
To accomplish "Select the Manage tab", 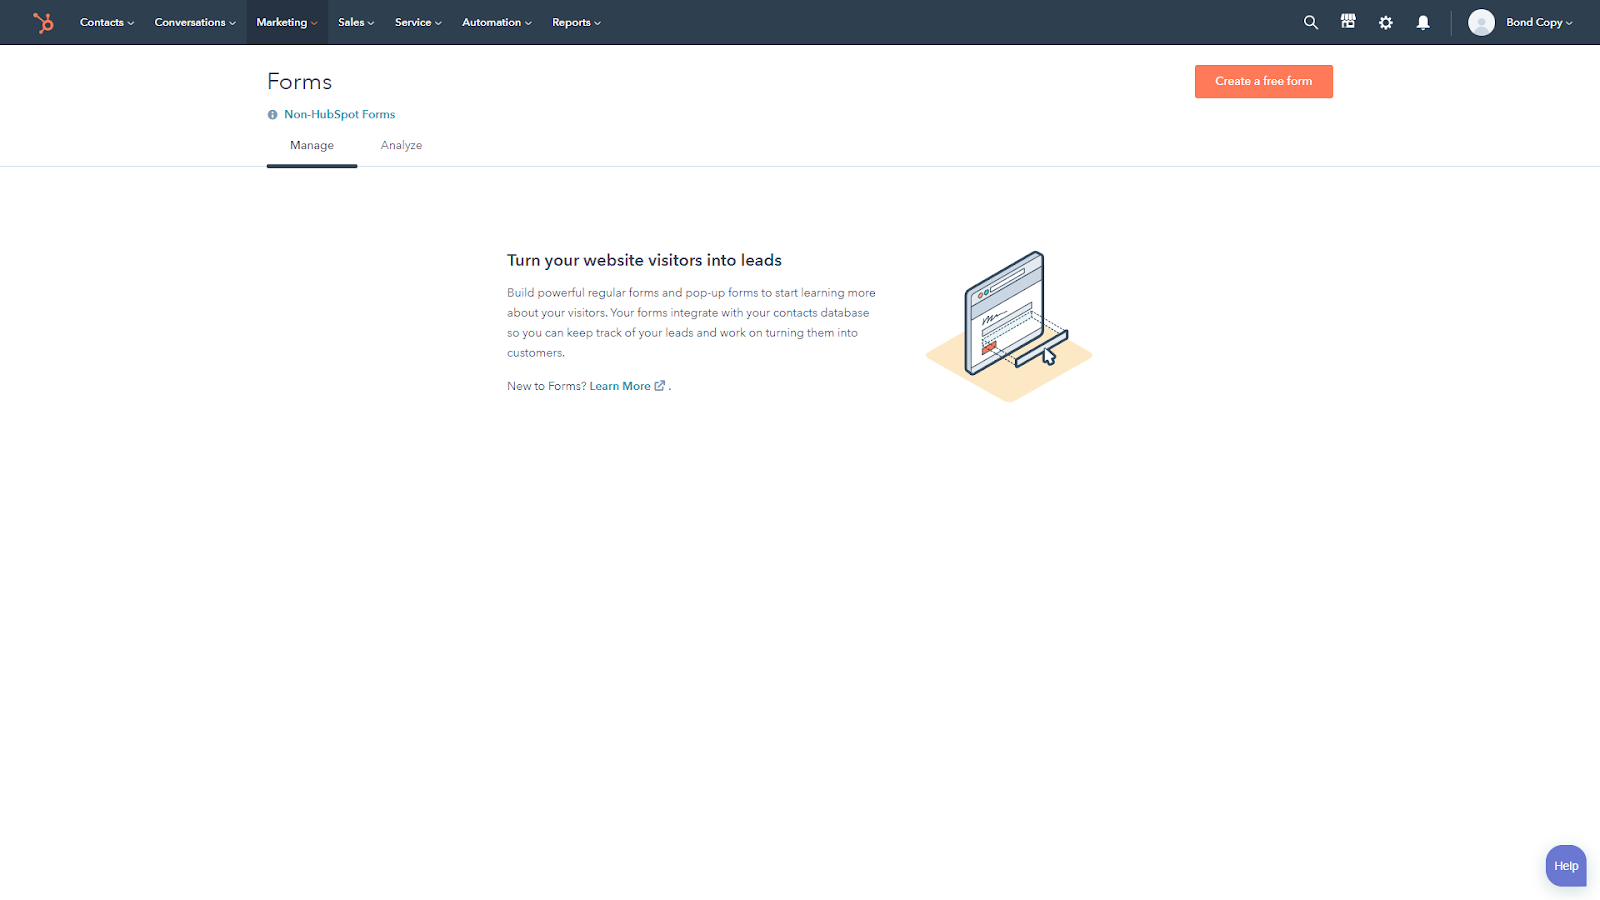I will [x=312, y=146].
